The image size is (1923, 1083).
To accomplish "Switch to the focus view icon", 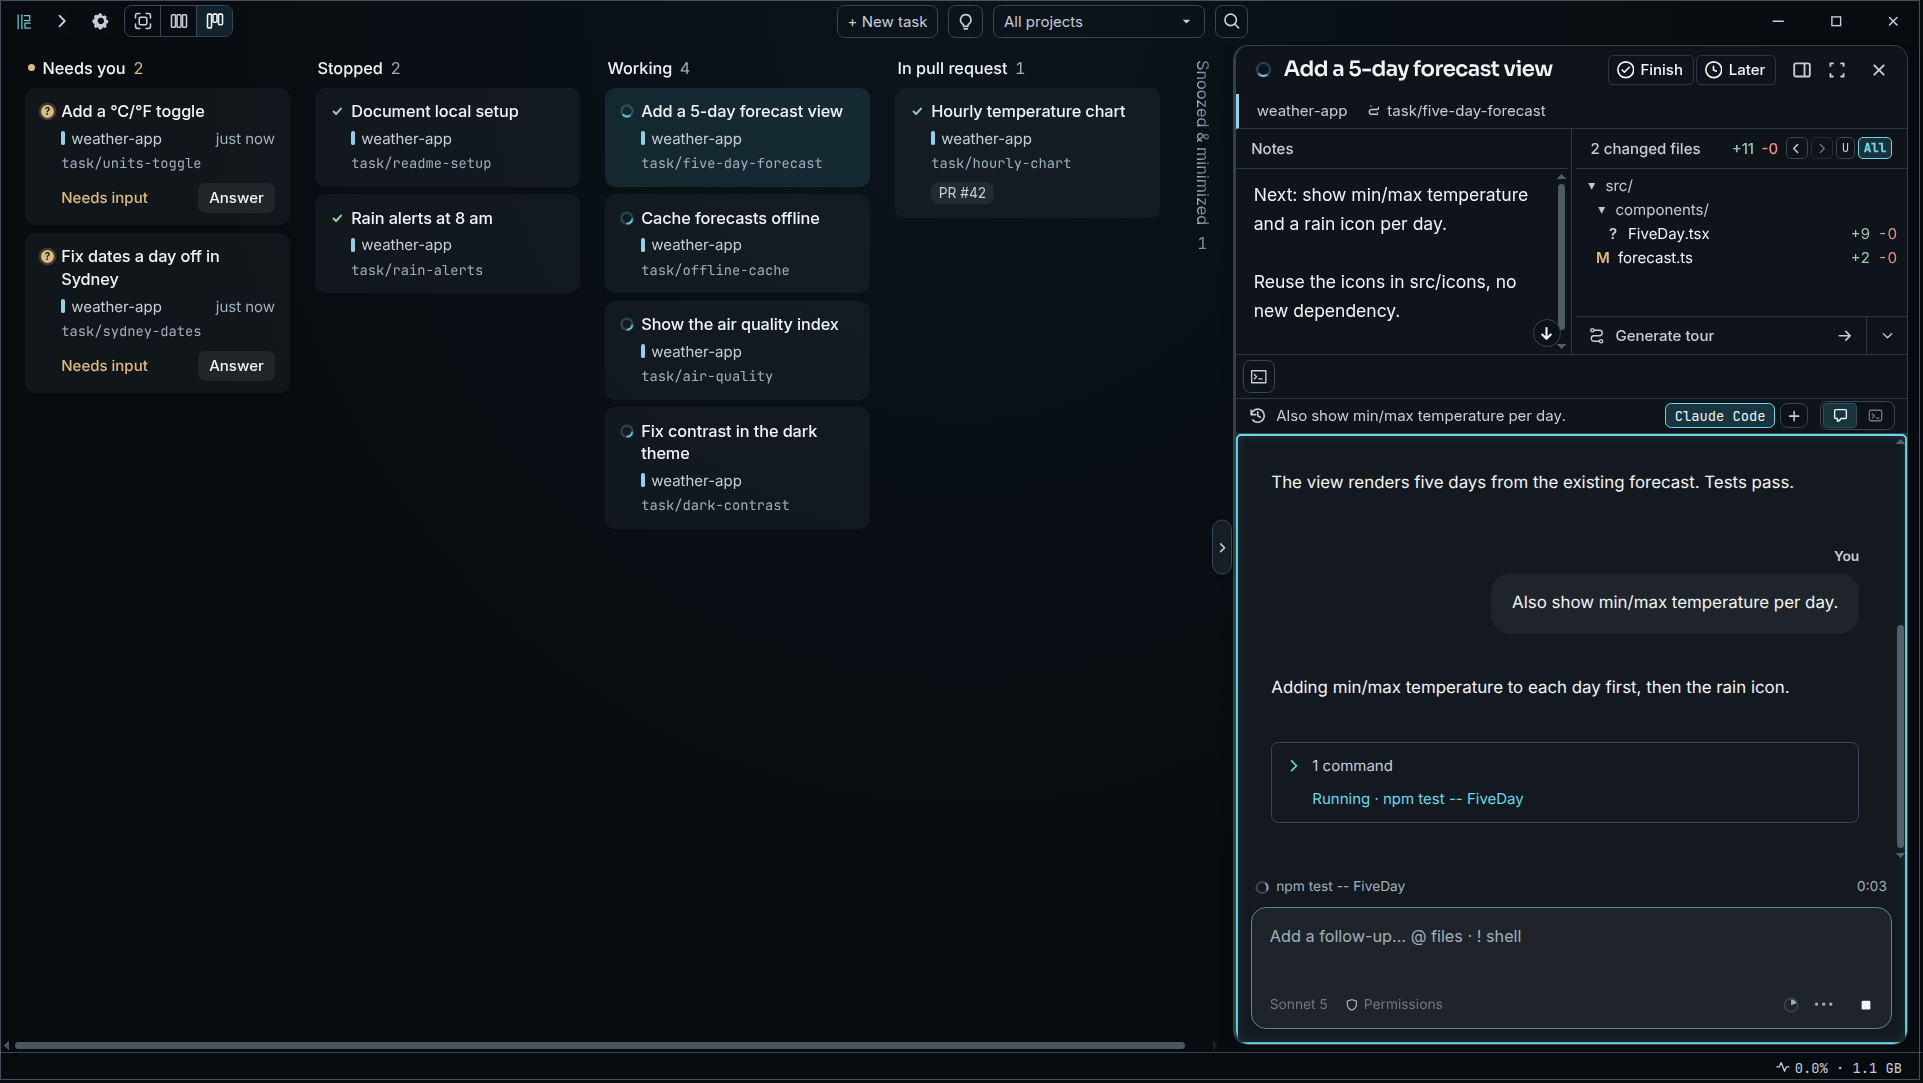I will (x=143, y=21).
